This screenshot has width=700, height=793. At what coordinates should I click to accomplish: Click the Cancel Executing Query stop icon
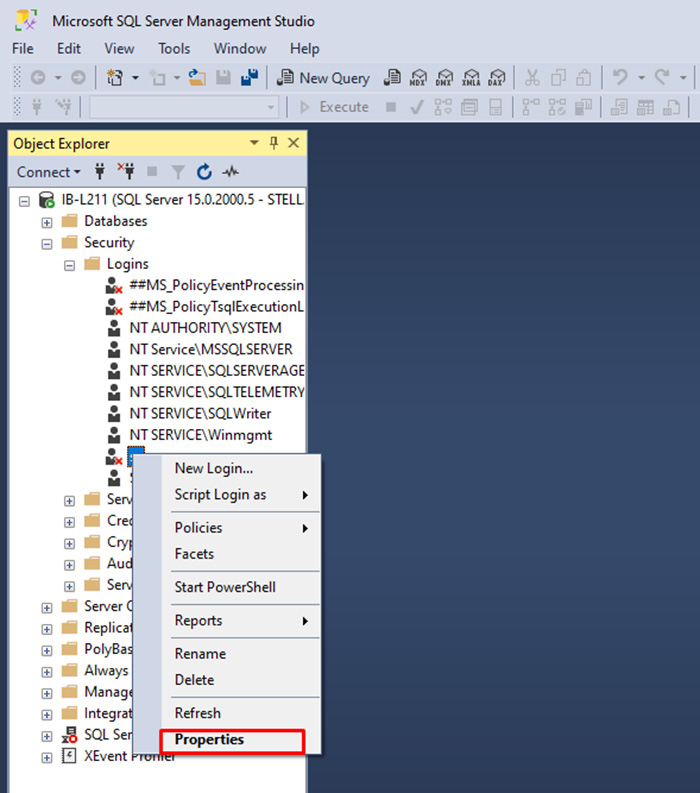click(x=390, y=107)
